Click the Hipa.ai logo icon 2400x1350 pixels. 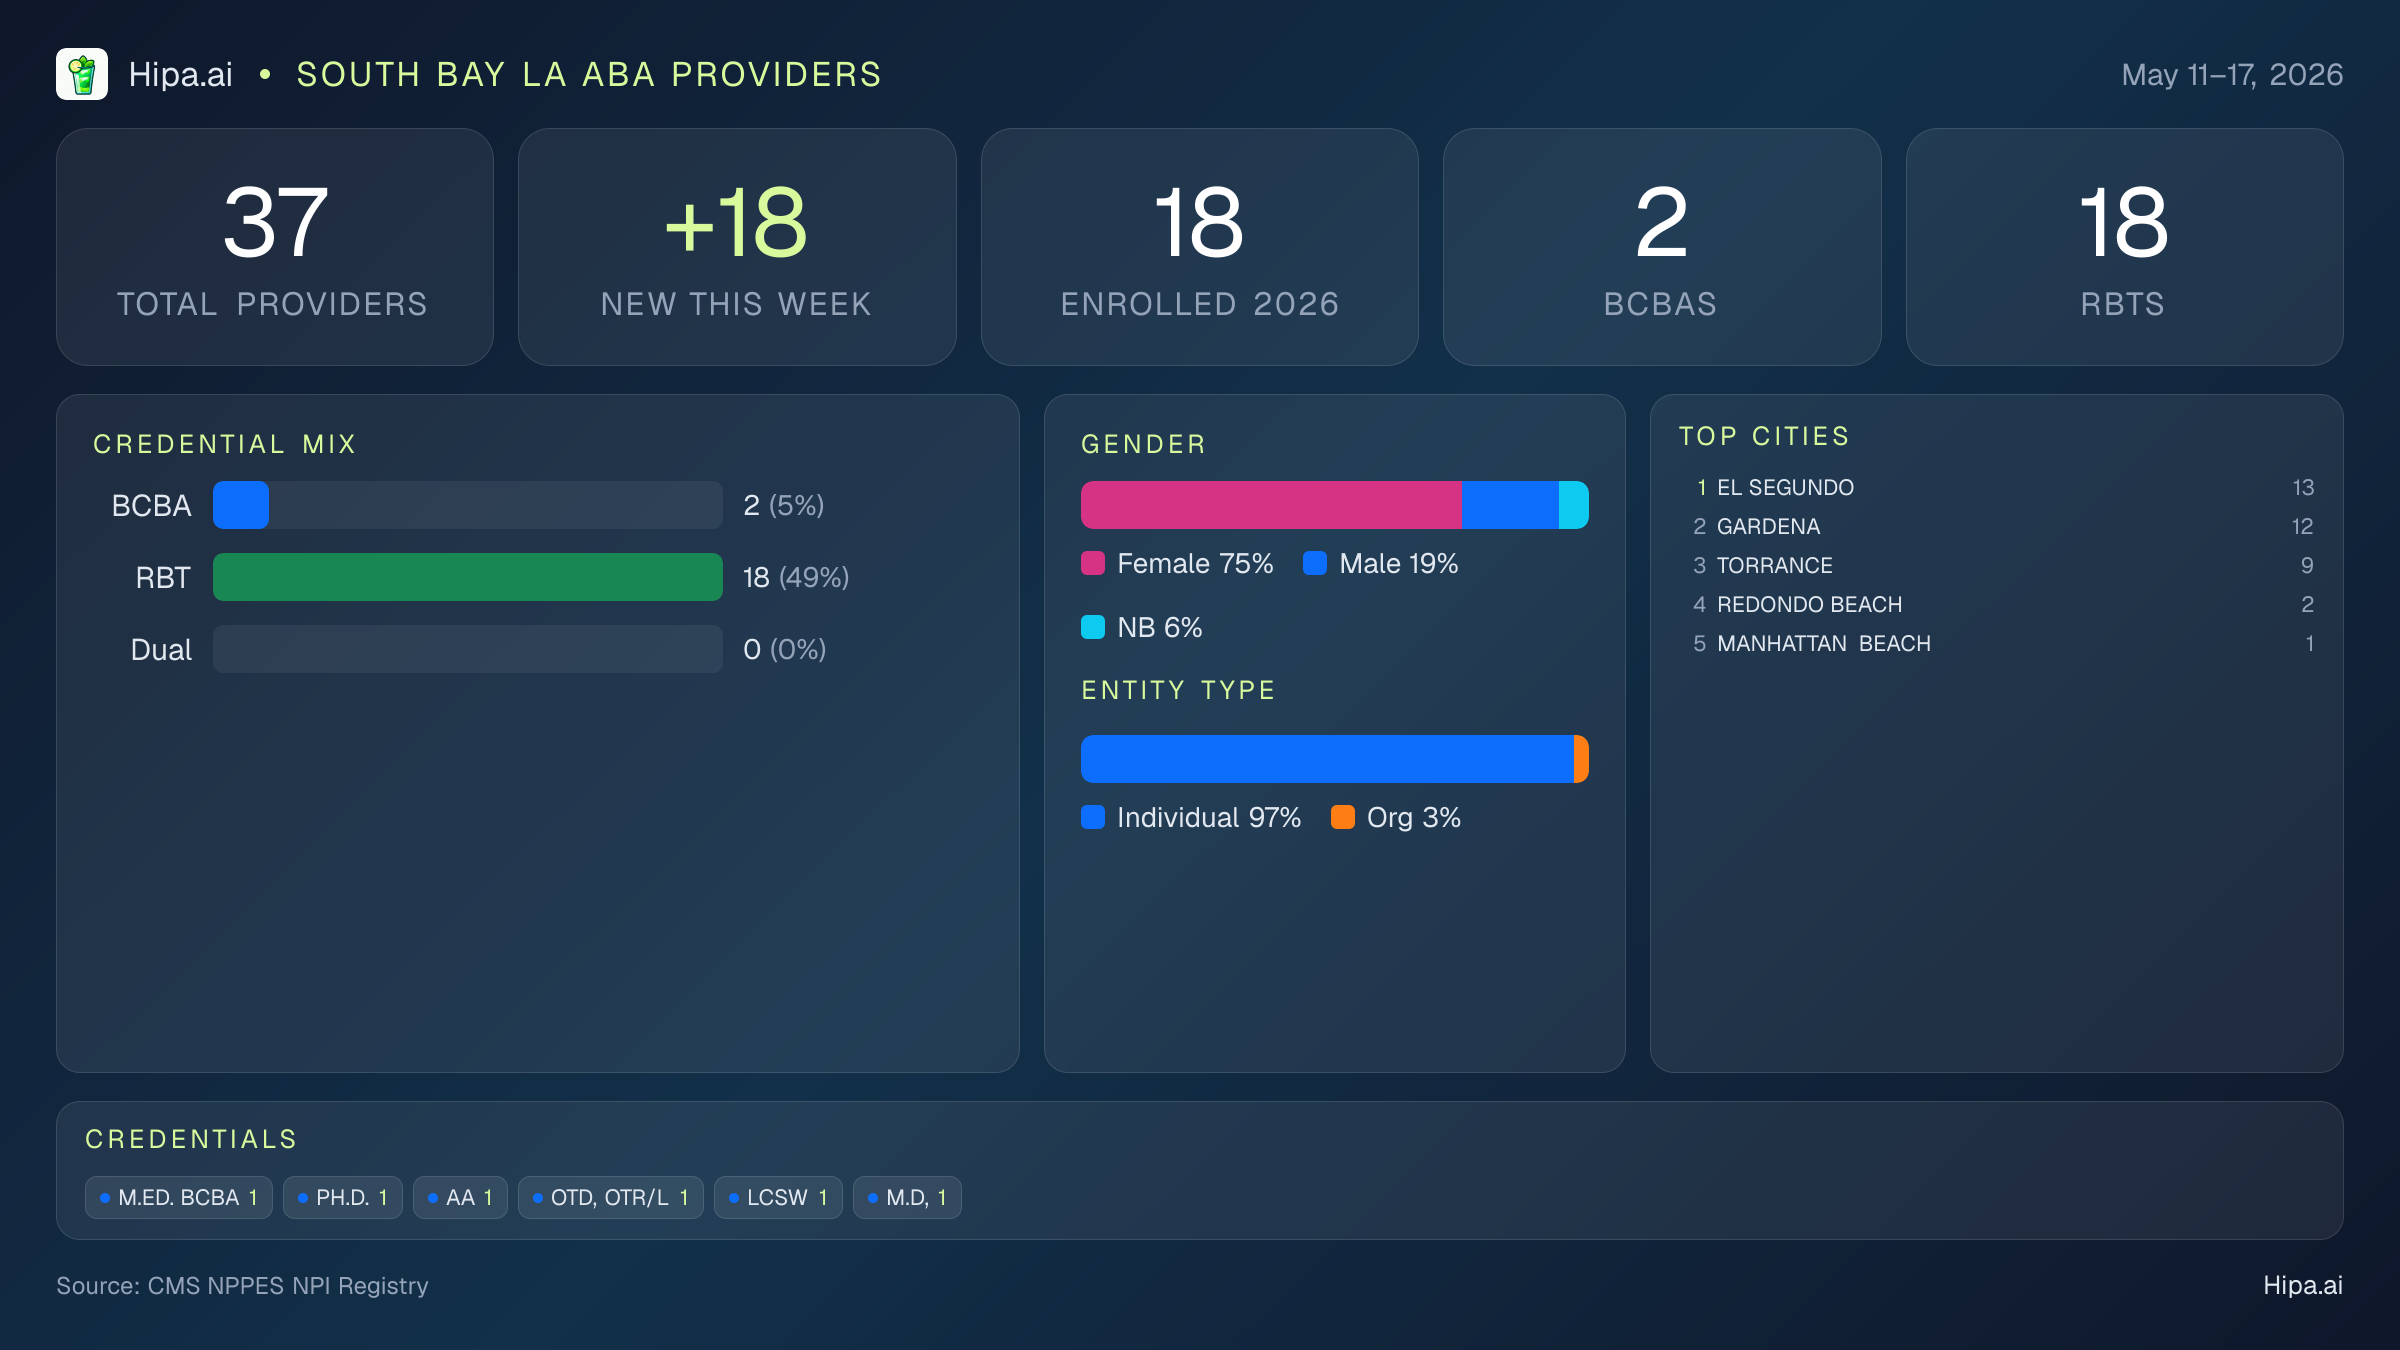82,74
